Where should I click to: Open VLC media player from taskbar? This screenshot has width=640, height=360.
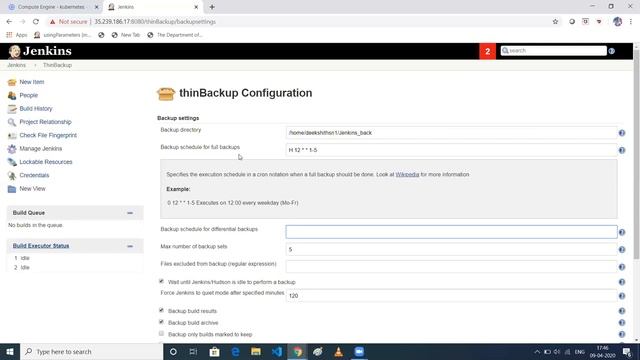(x=338, y=352)
